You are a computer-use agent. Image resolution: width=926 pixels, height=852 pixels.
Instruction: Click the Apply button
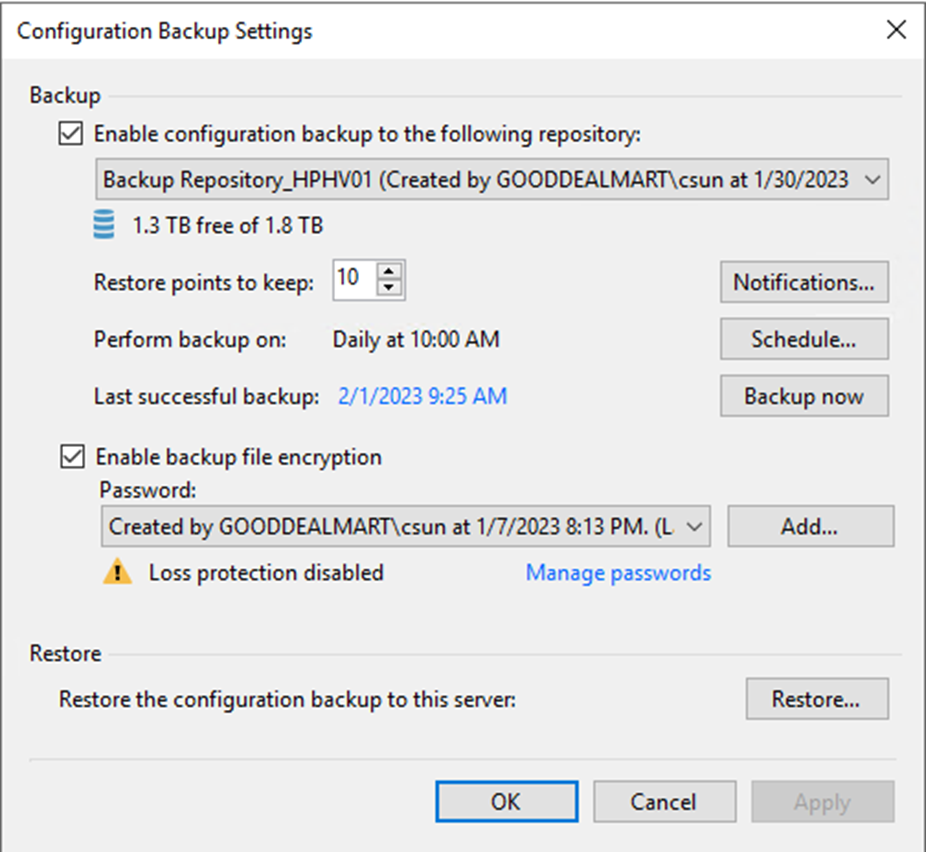822,801
